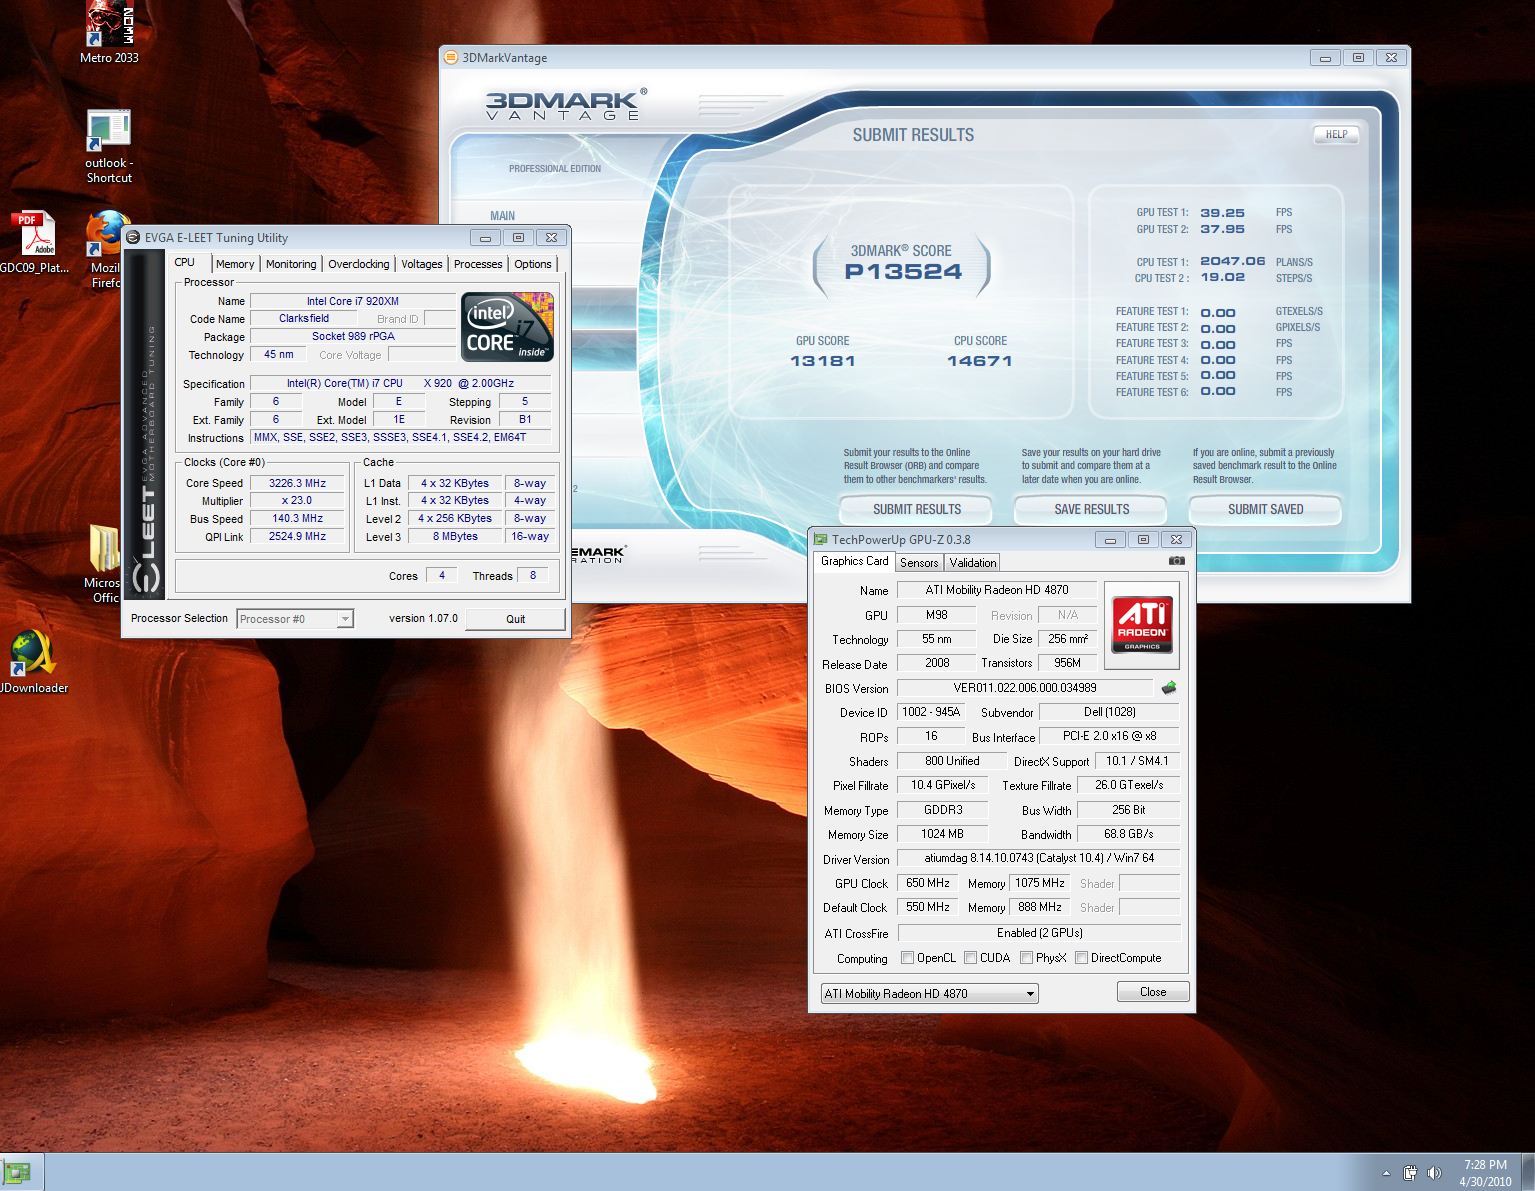The image size is (1535, 1191).
Task: Click the GPU Clock value 650 MHz
Action: 928,883
